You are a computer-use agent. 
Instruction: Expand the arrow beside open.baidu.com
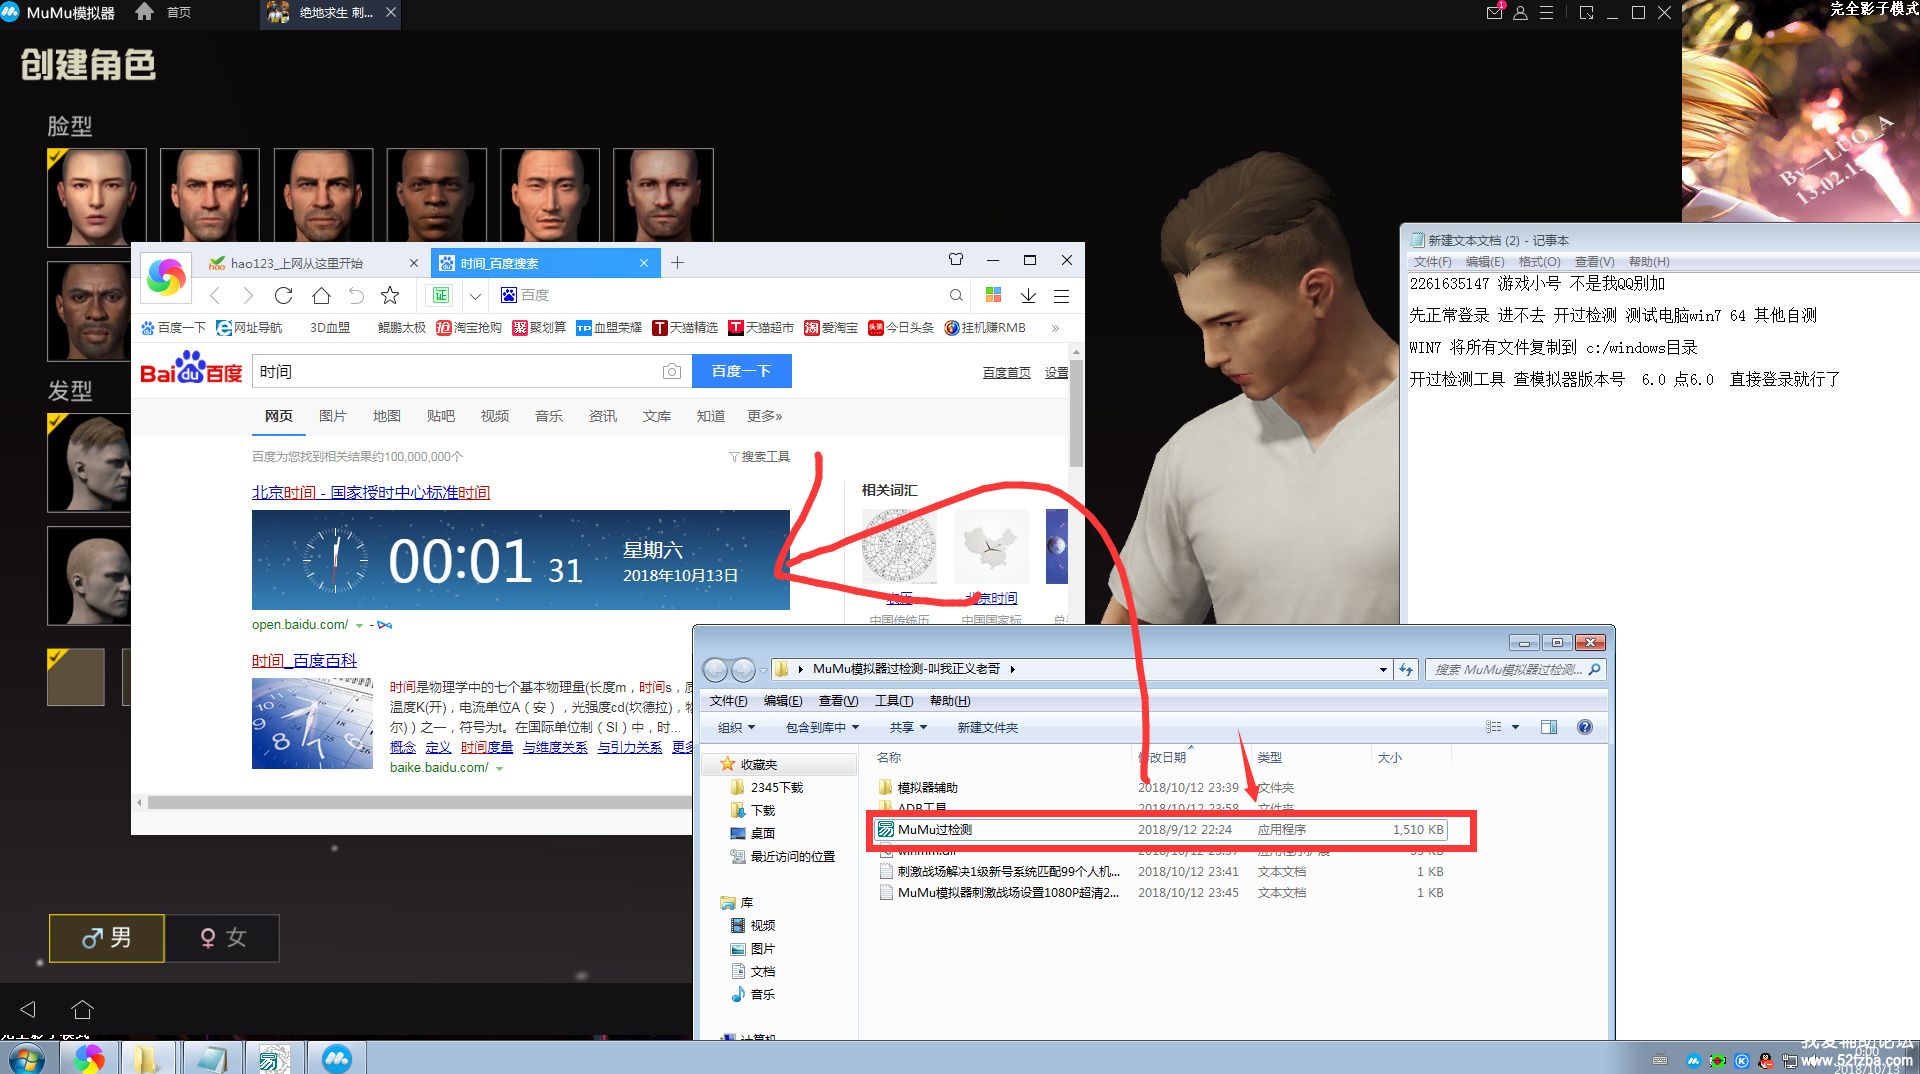pos(359,625)
